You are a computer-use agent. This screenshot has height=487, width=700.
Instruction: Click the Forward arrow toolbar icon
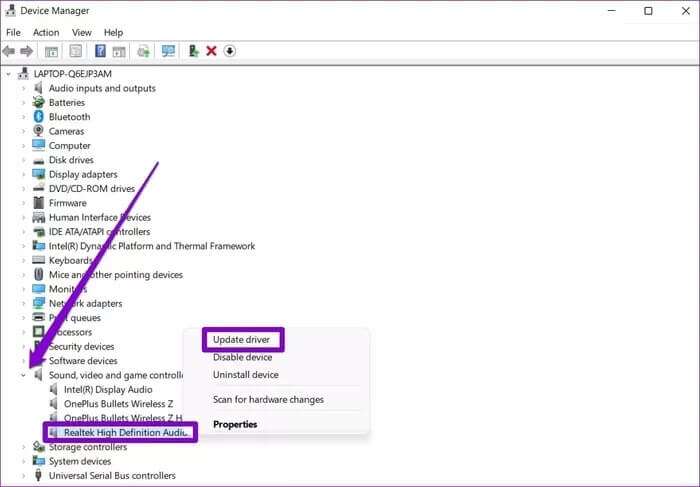click(27, 51)
